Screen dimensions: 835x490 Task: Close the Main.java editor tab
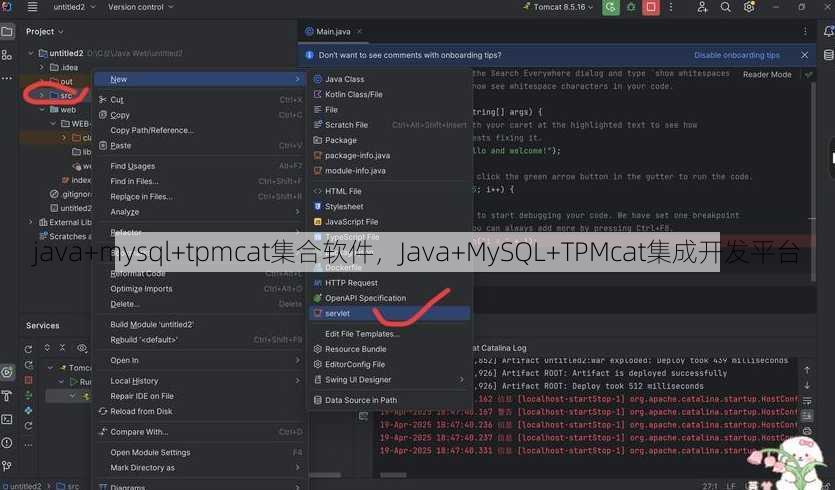click(359, 31)
